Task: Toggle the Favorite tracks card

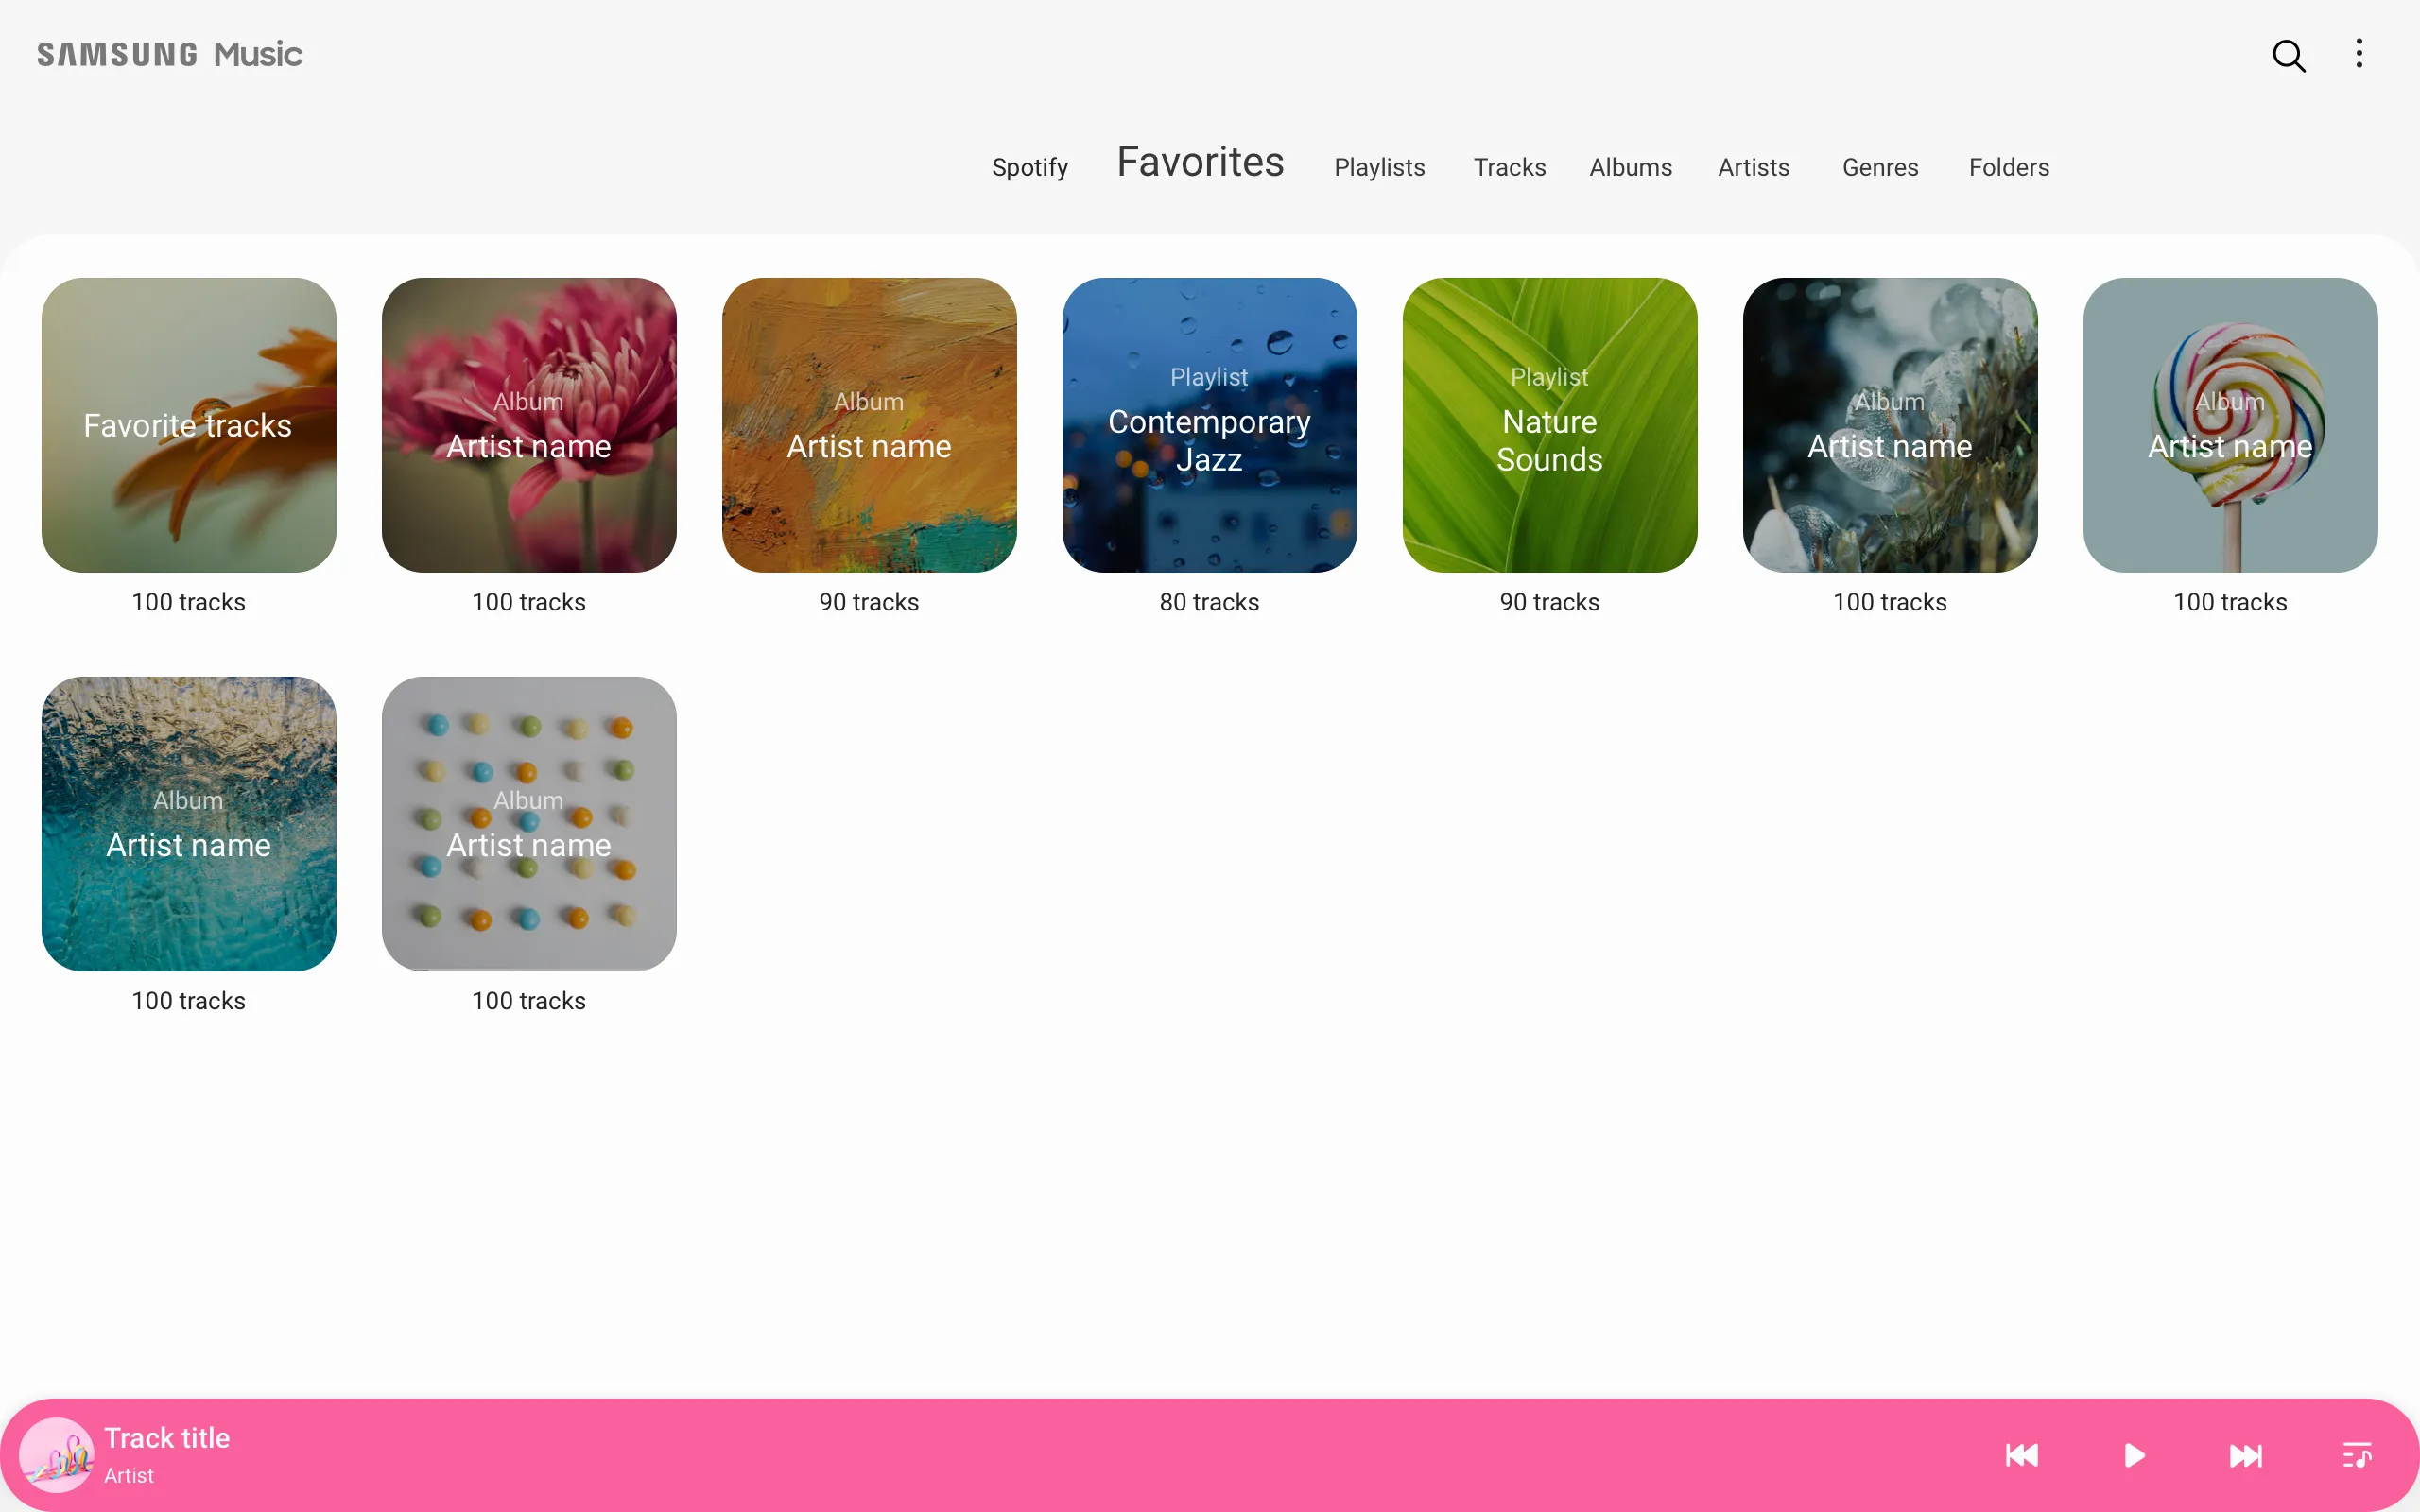Action: (x=188, y=425)
